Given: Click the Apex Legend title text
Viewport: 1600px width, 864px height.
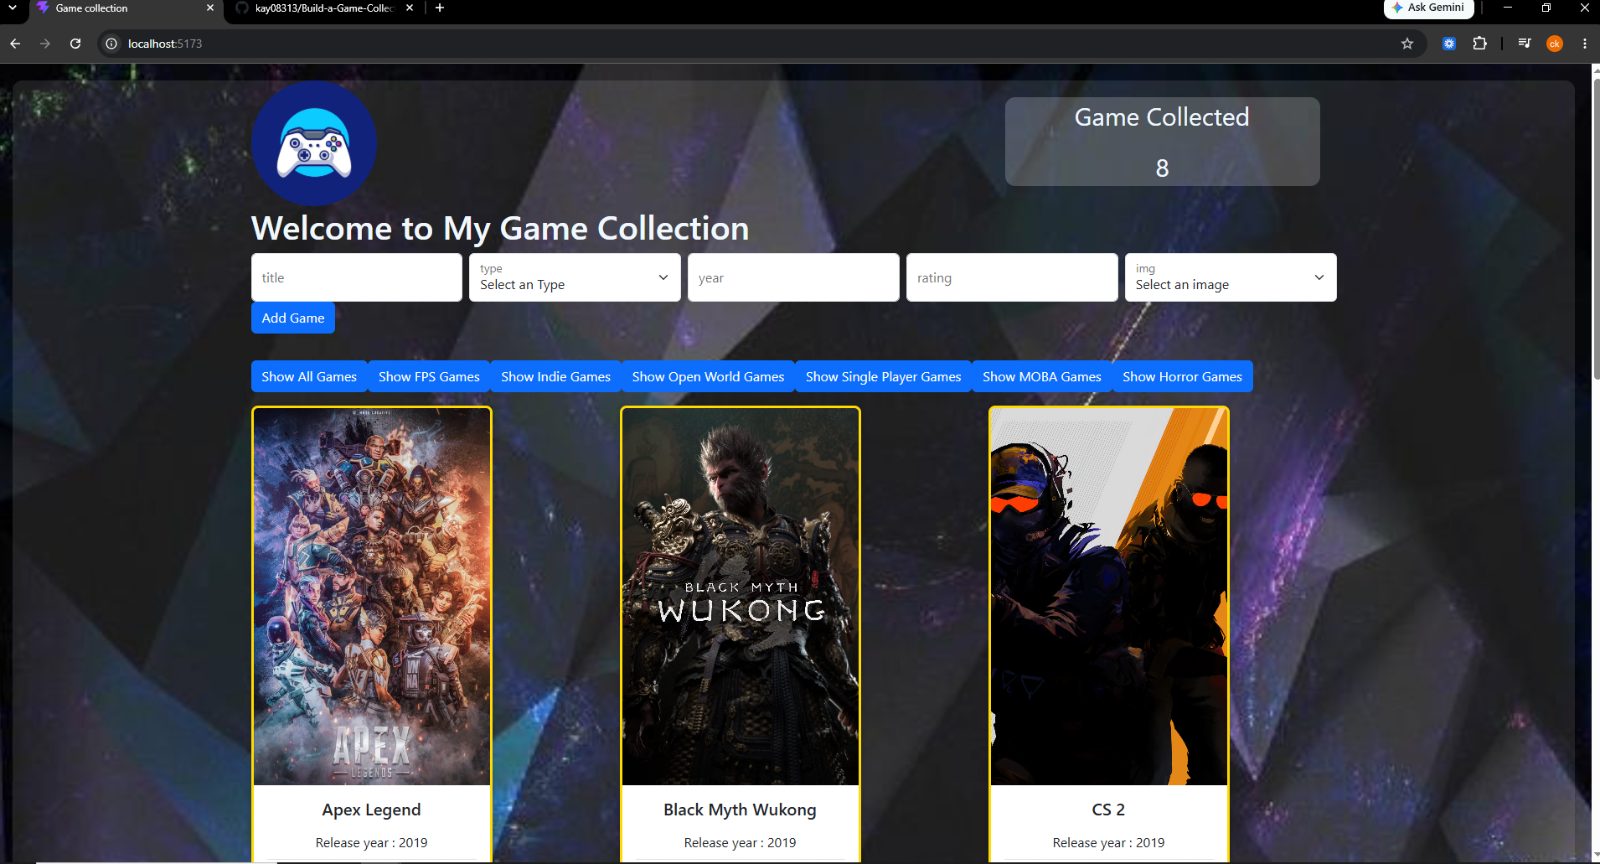Looking at the screenshot, I should coord(371,810).
